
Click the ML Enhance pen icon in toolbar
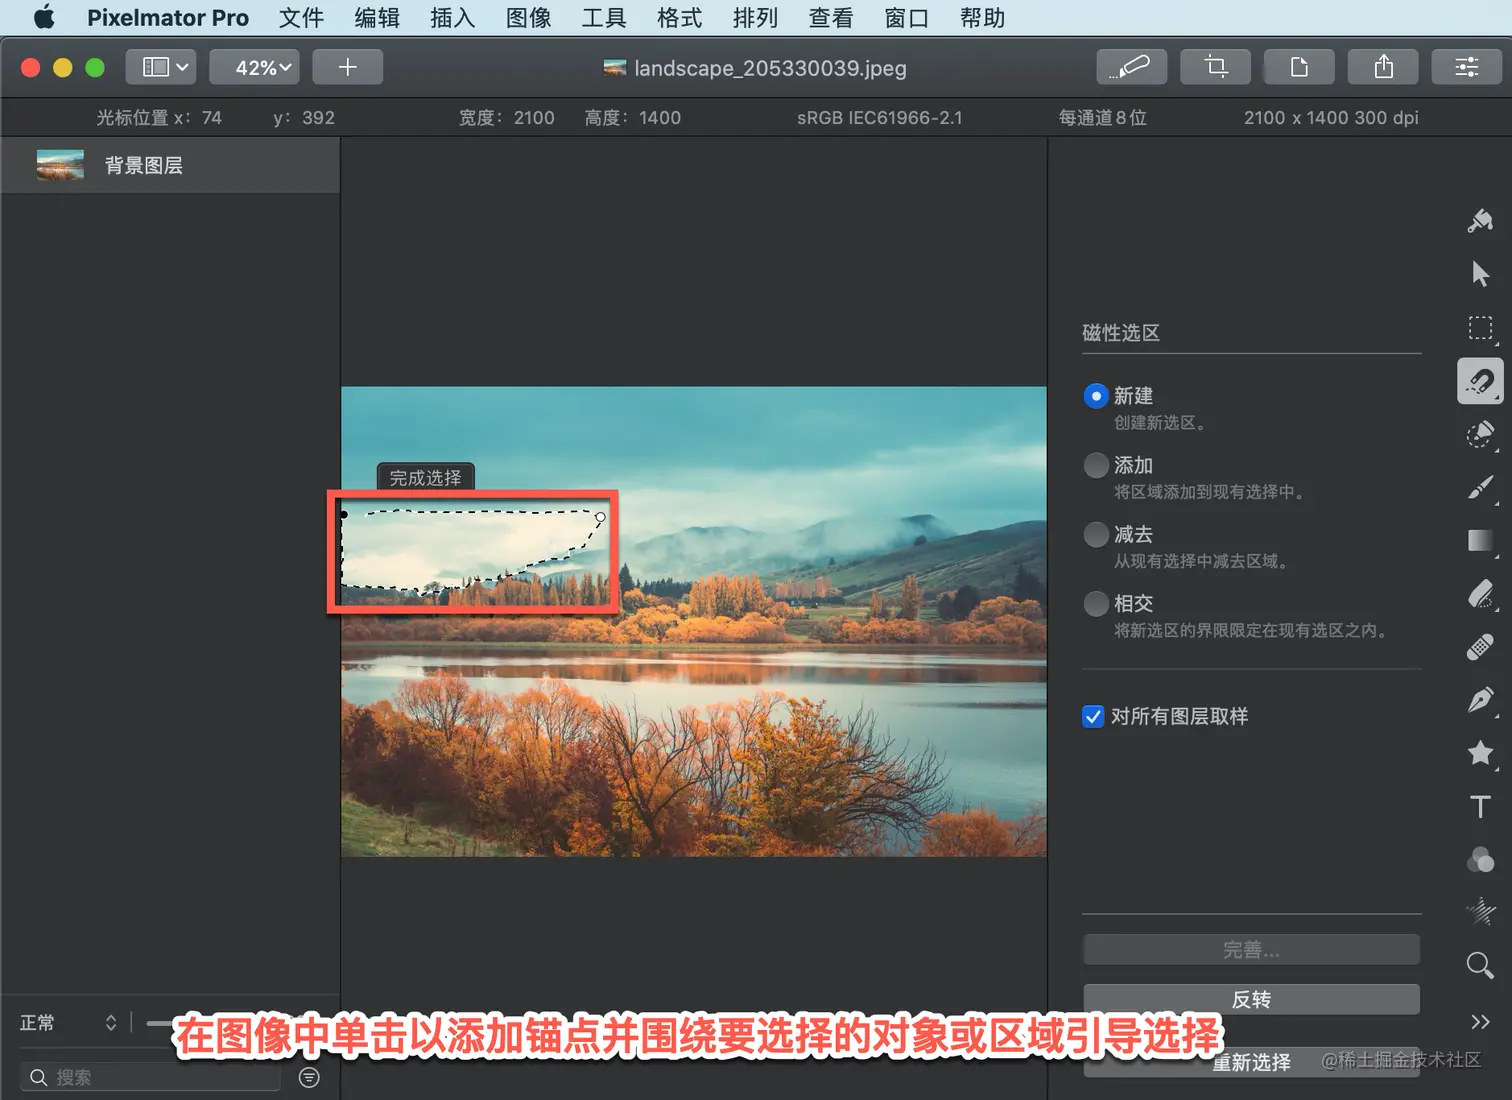1131,67
